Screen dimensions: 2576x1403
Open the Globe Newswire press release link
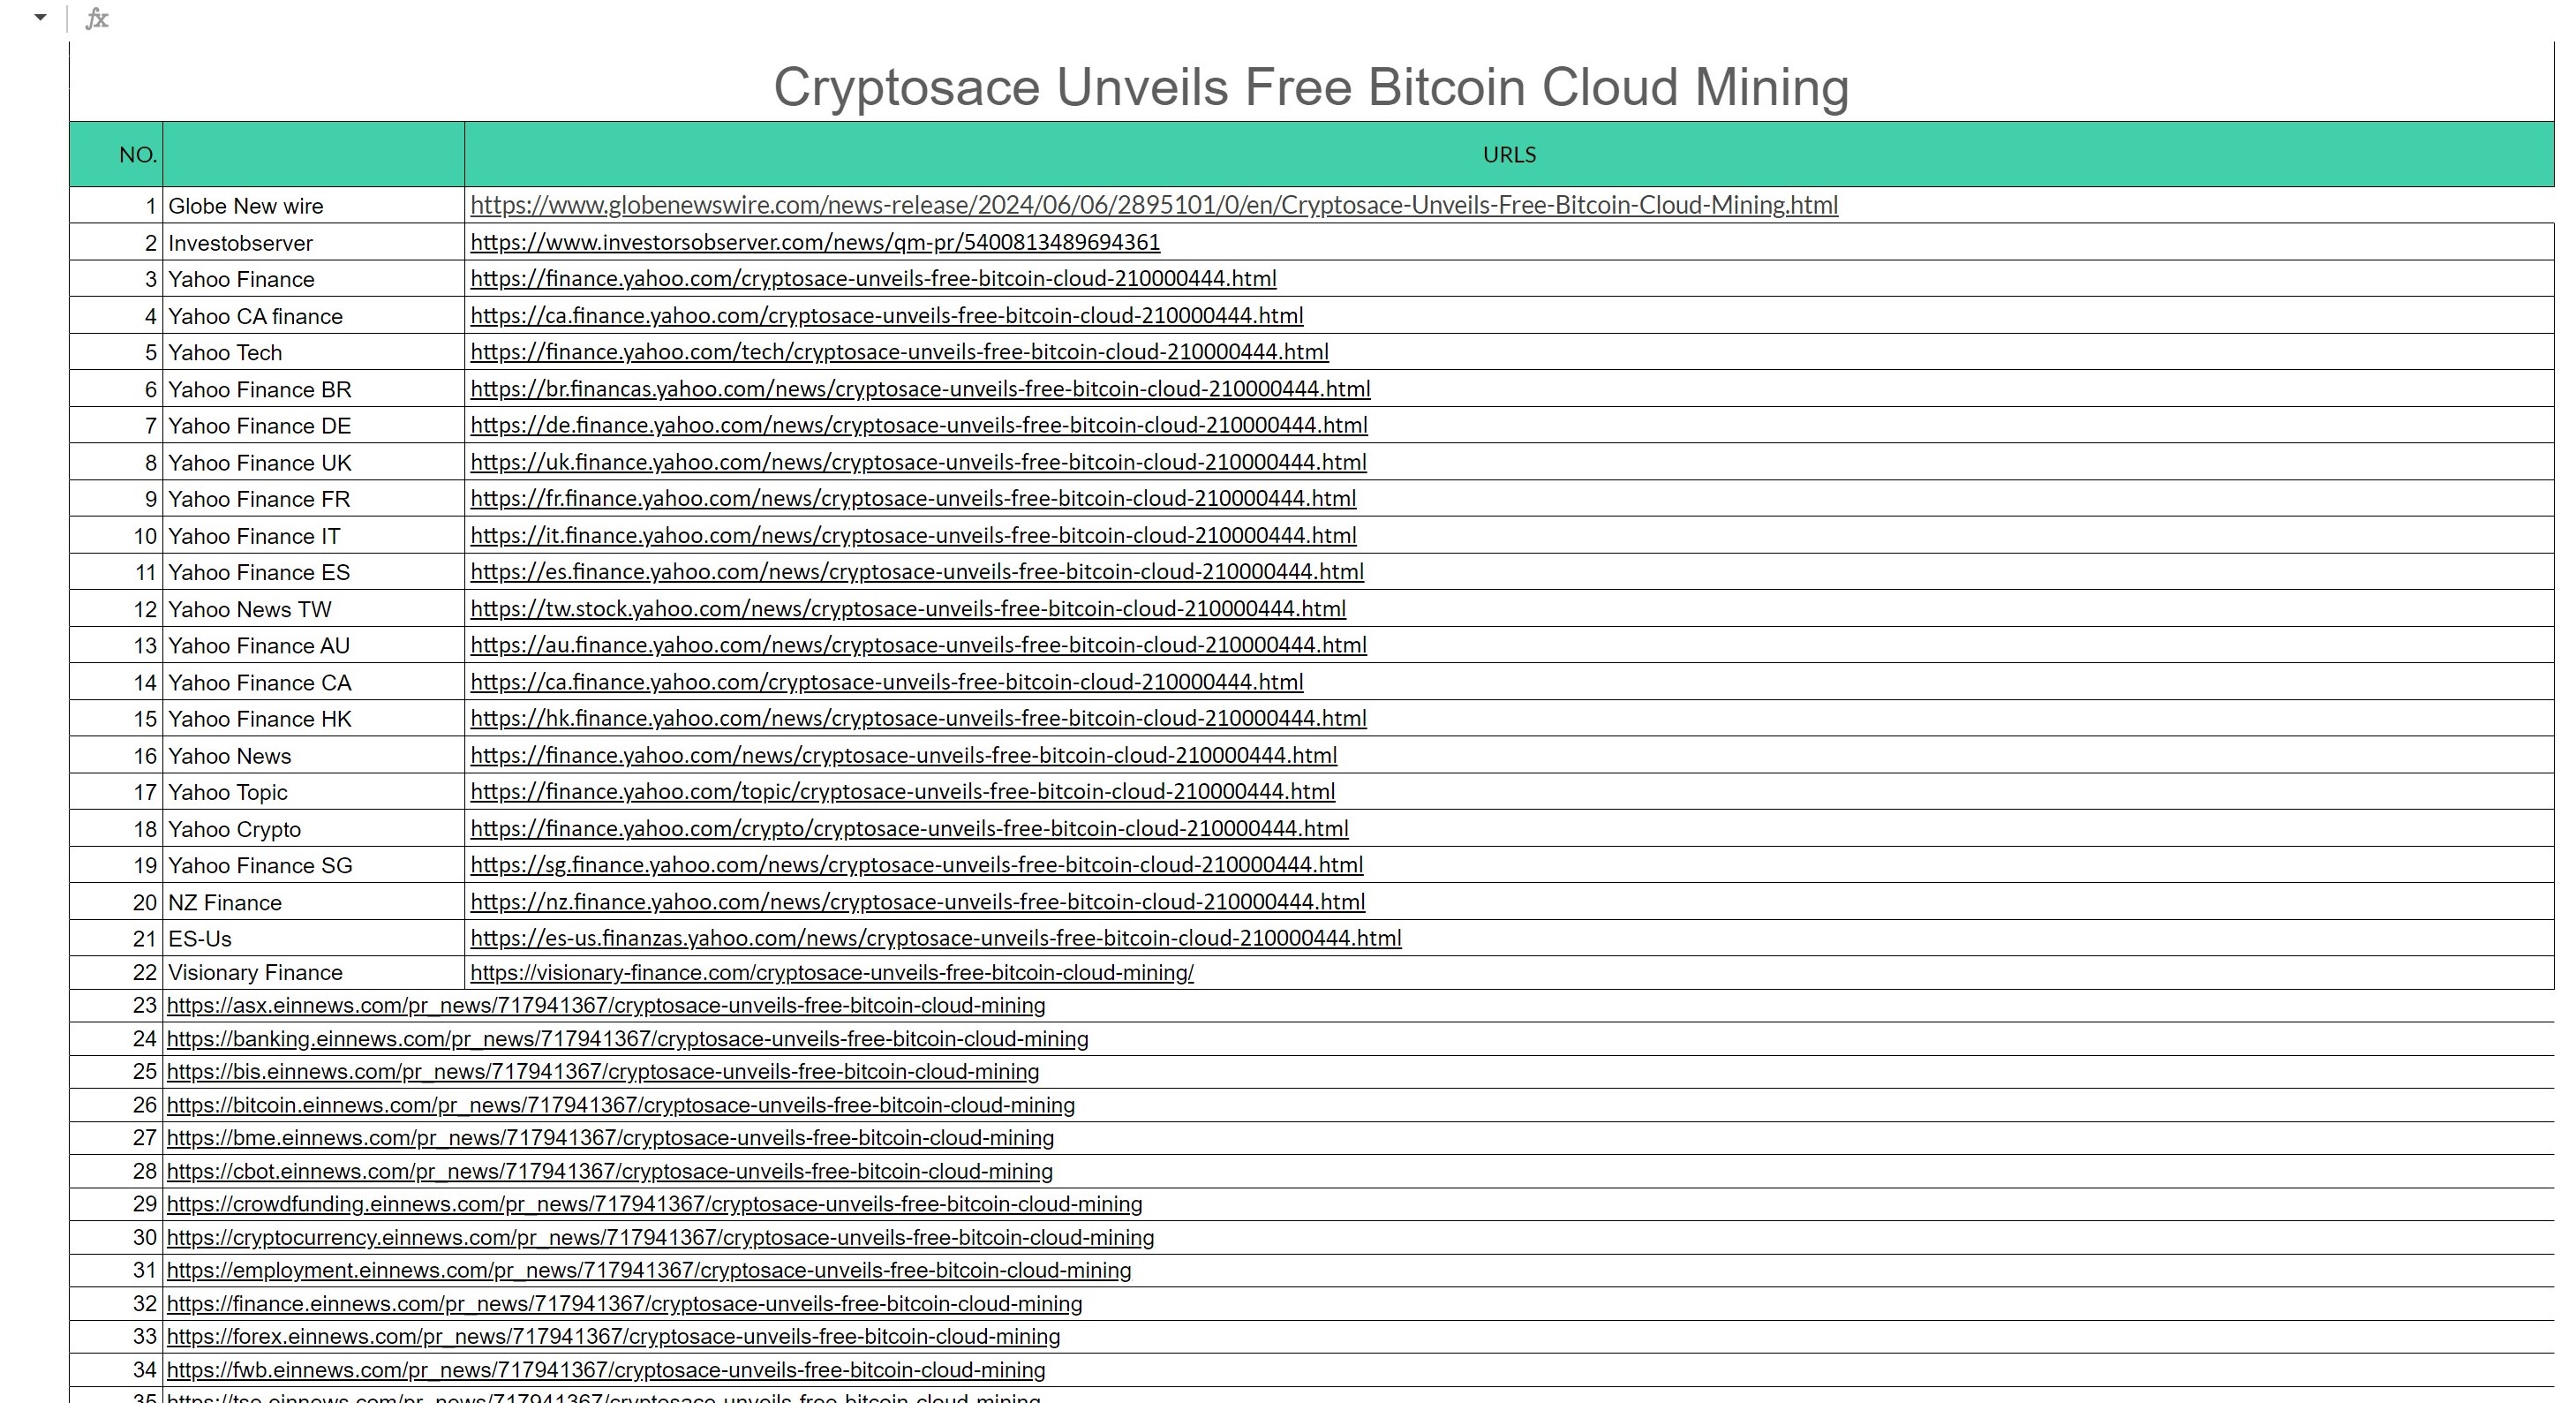(1153, 206)
